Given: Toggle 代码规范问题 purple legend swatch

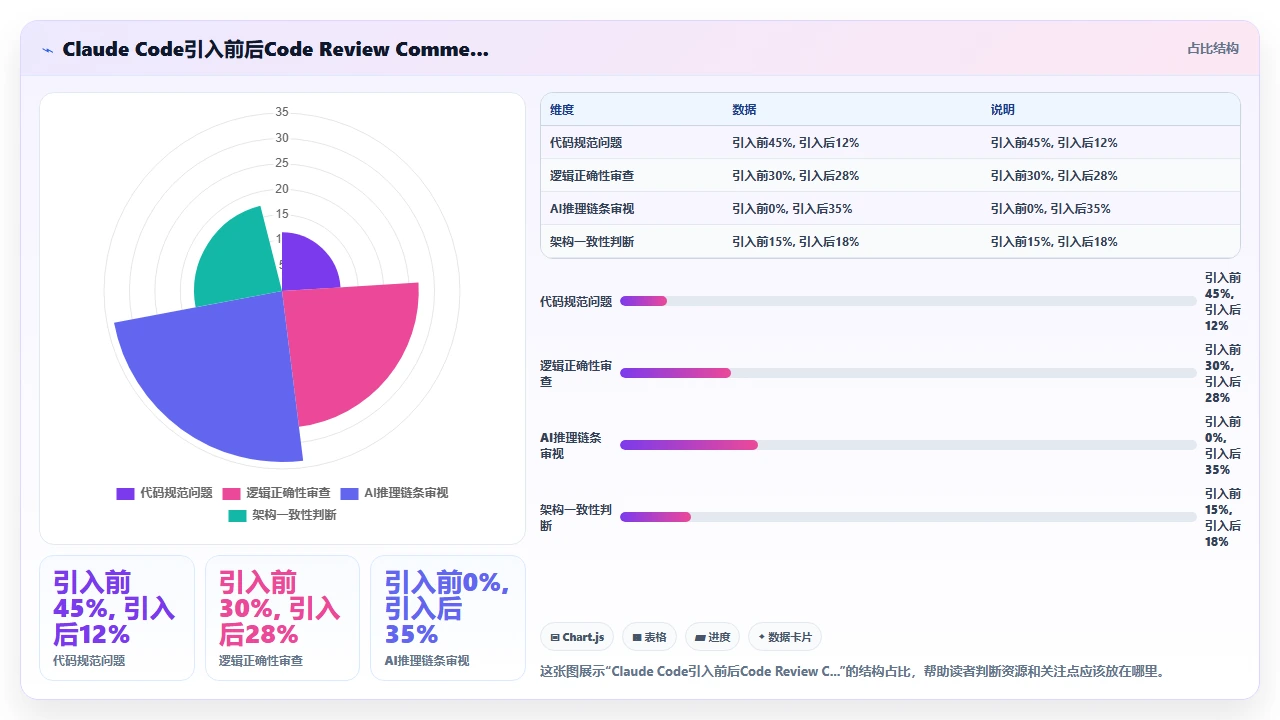Looking at the screenshot, I should [x=125, y=493].
